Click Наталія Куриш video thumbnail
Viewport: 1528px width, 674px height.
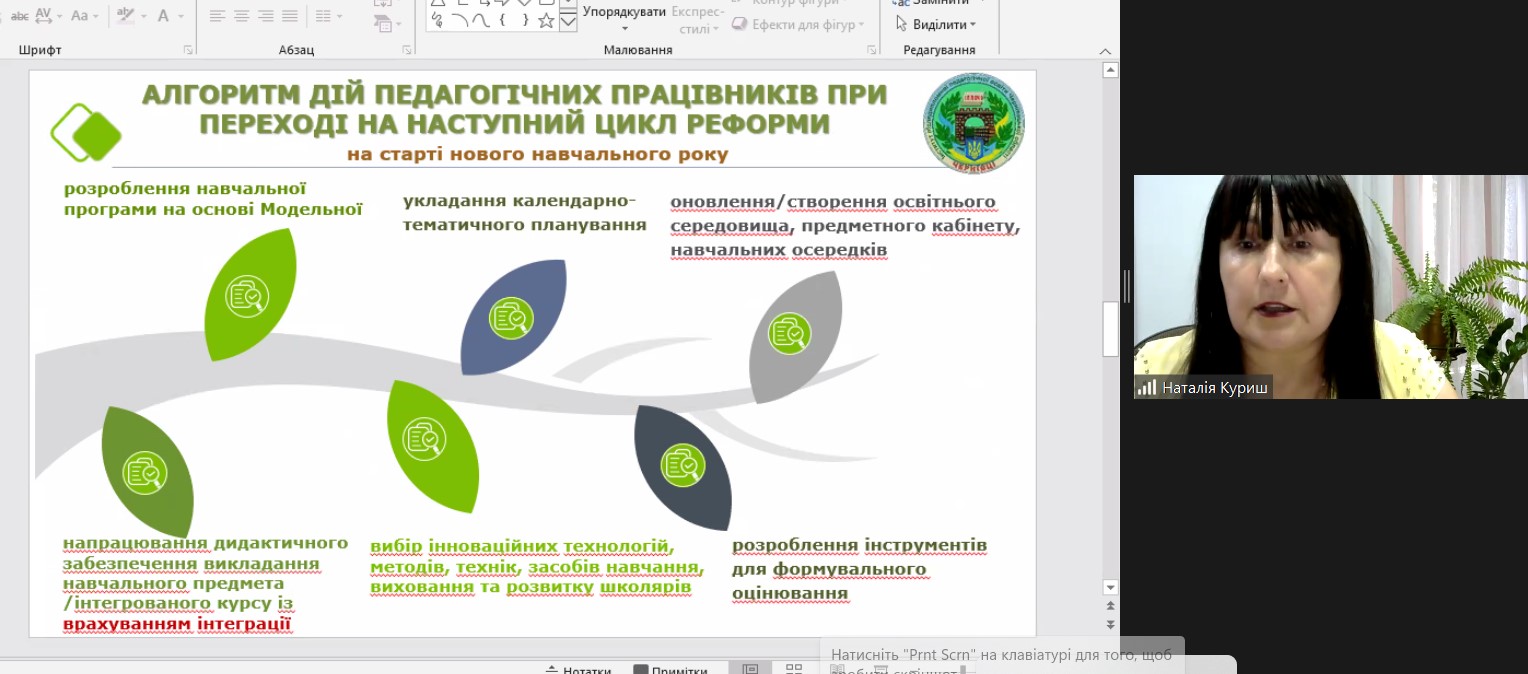tap(1330, 287)
